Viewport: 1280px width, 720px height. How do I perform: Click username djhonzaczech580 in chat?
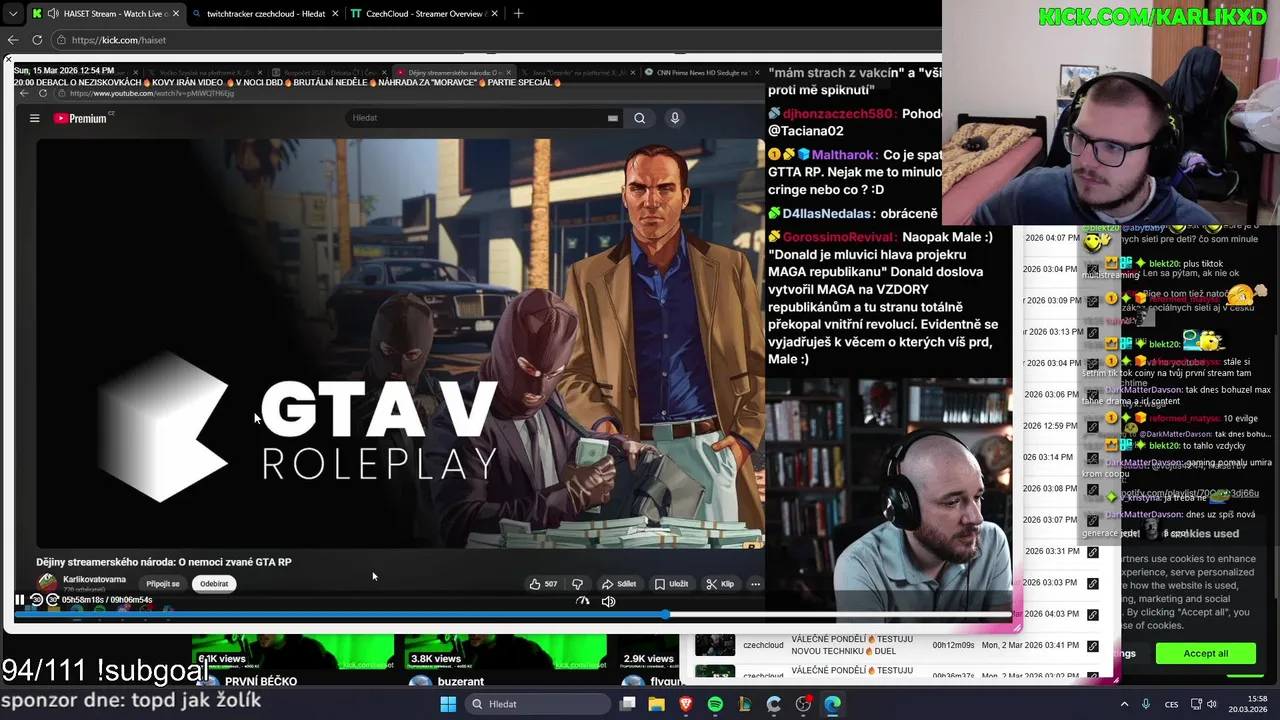tap(838, 114)
